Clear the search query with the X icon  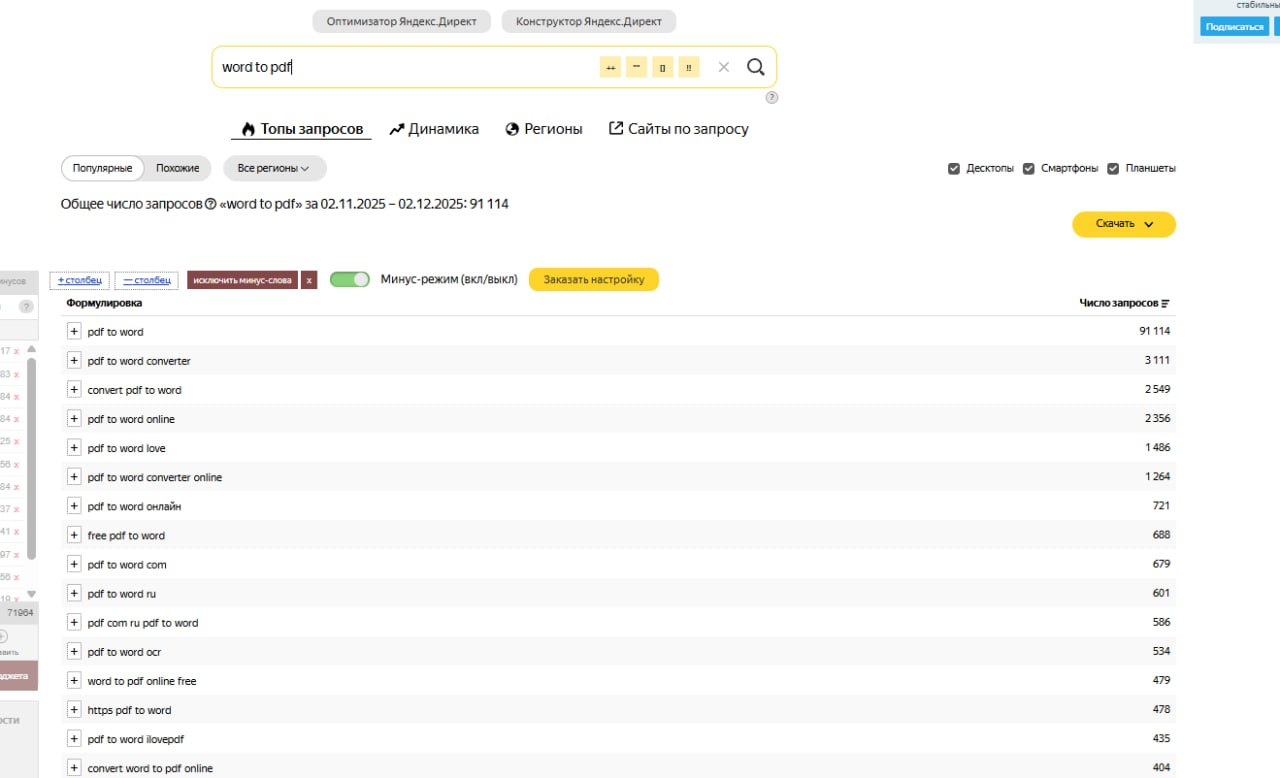(x=724, y=67)
